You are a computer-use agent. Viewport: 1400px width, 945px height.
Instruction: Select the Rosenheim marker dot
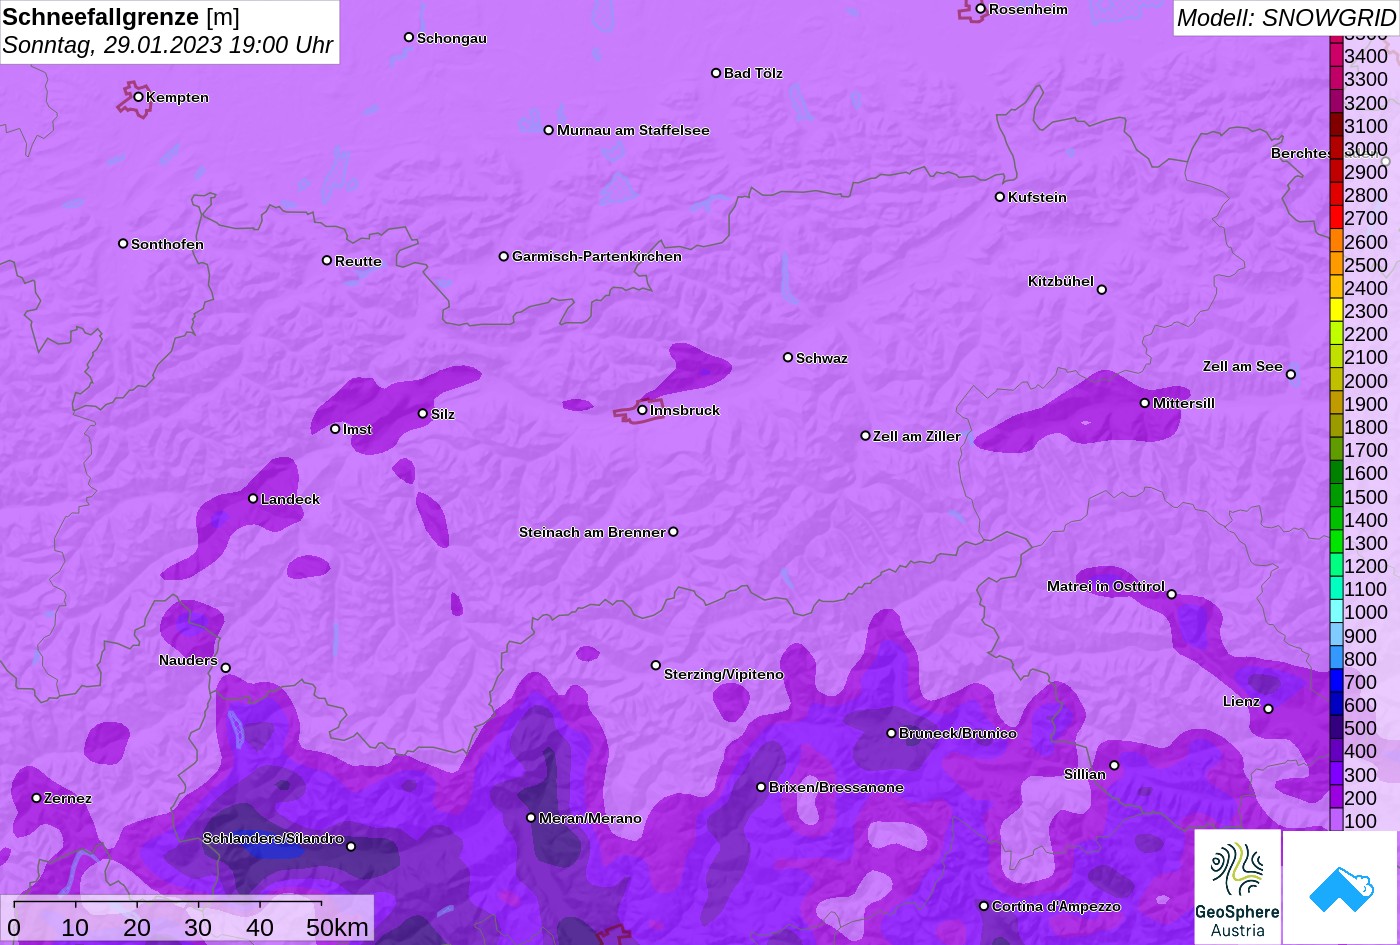tap(981, 9)
